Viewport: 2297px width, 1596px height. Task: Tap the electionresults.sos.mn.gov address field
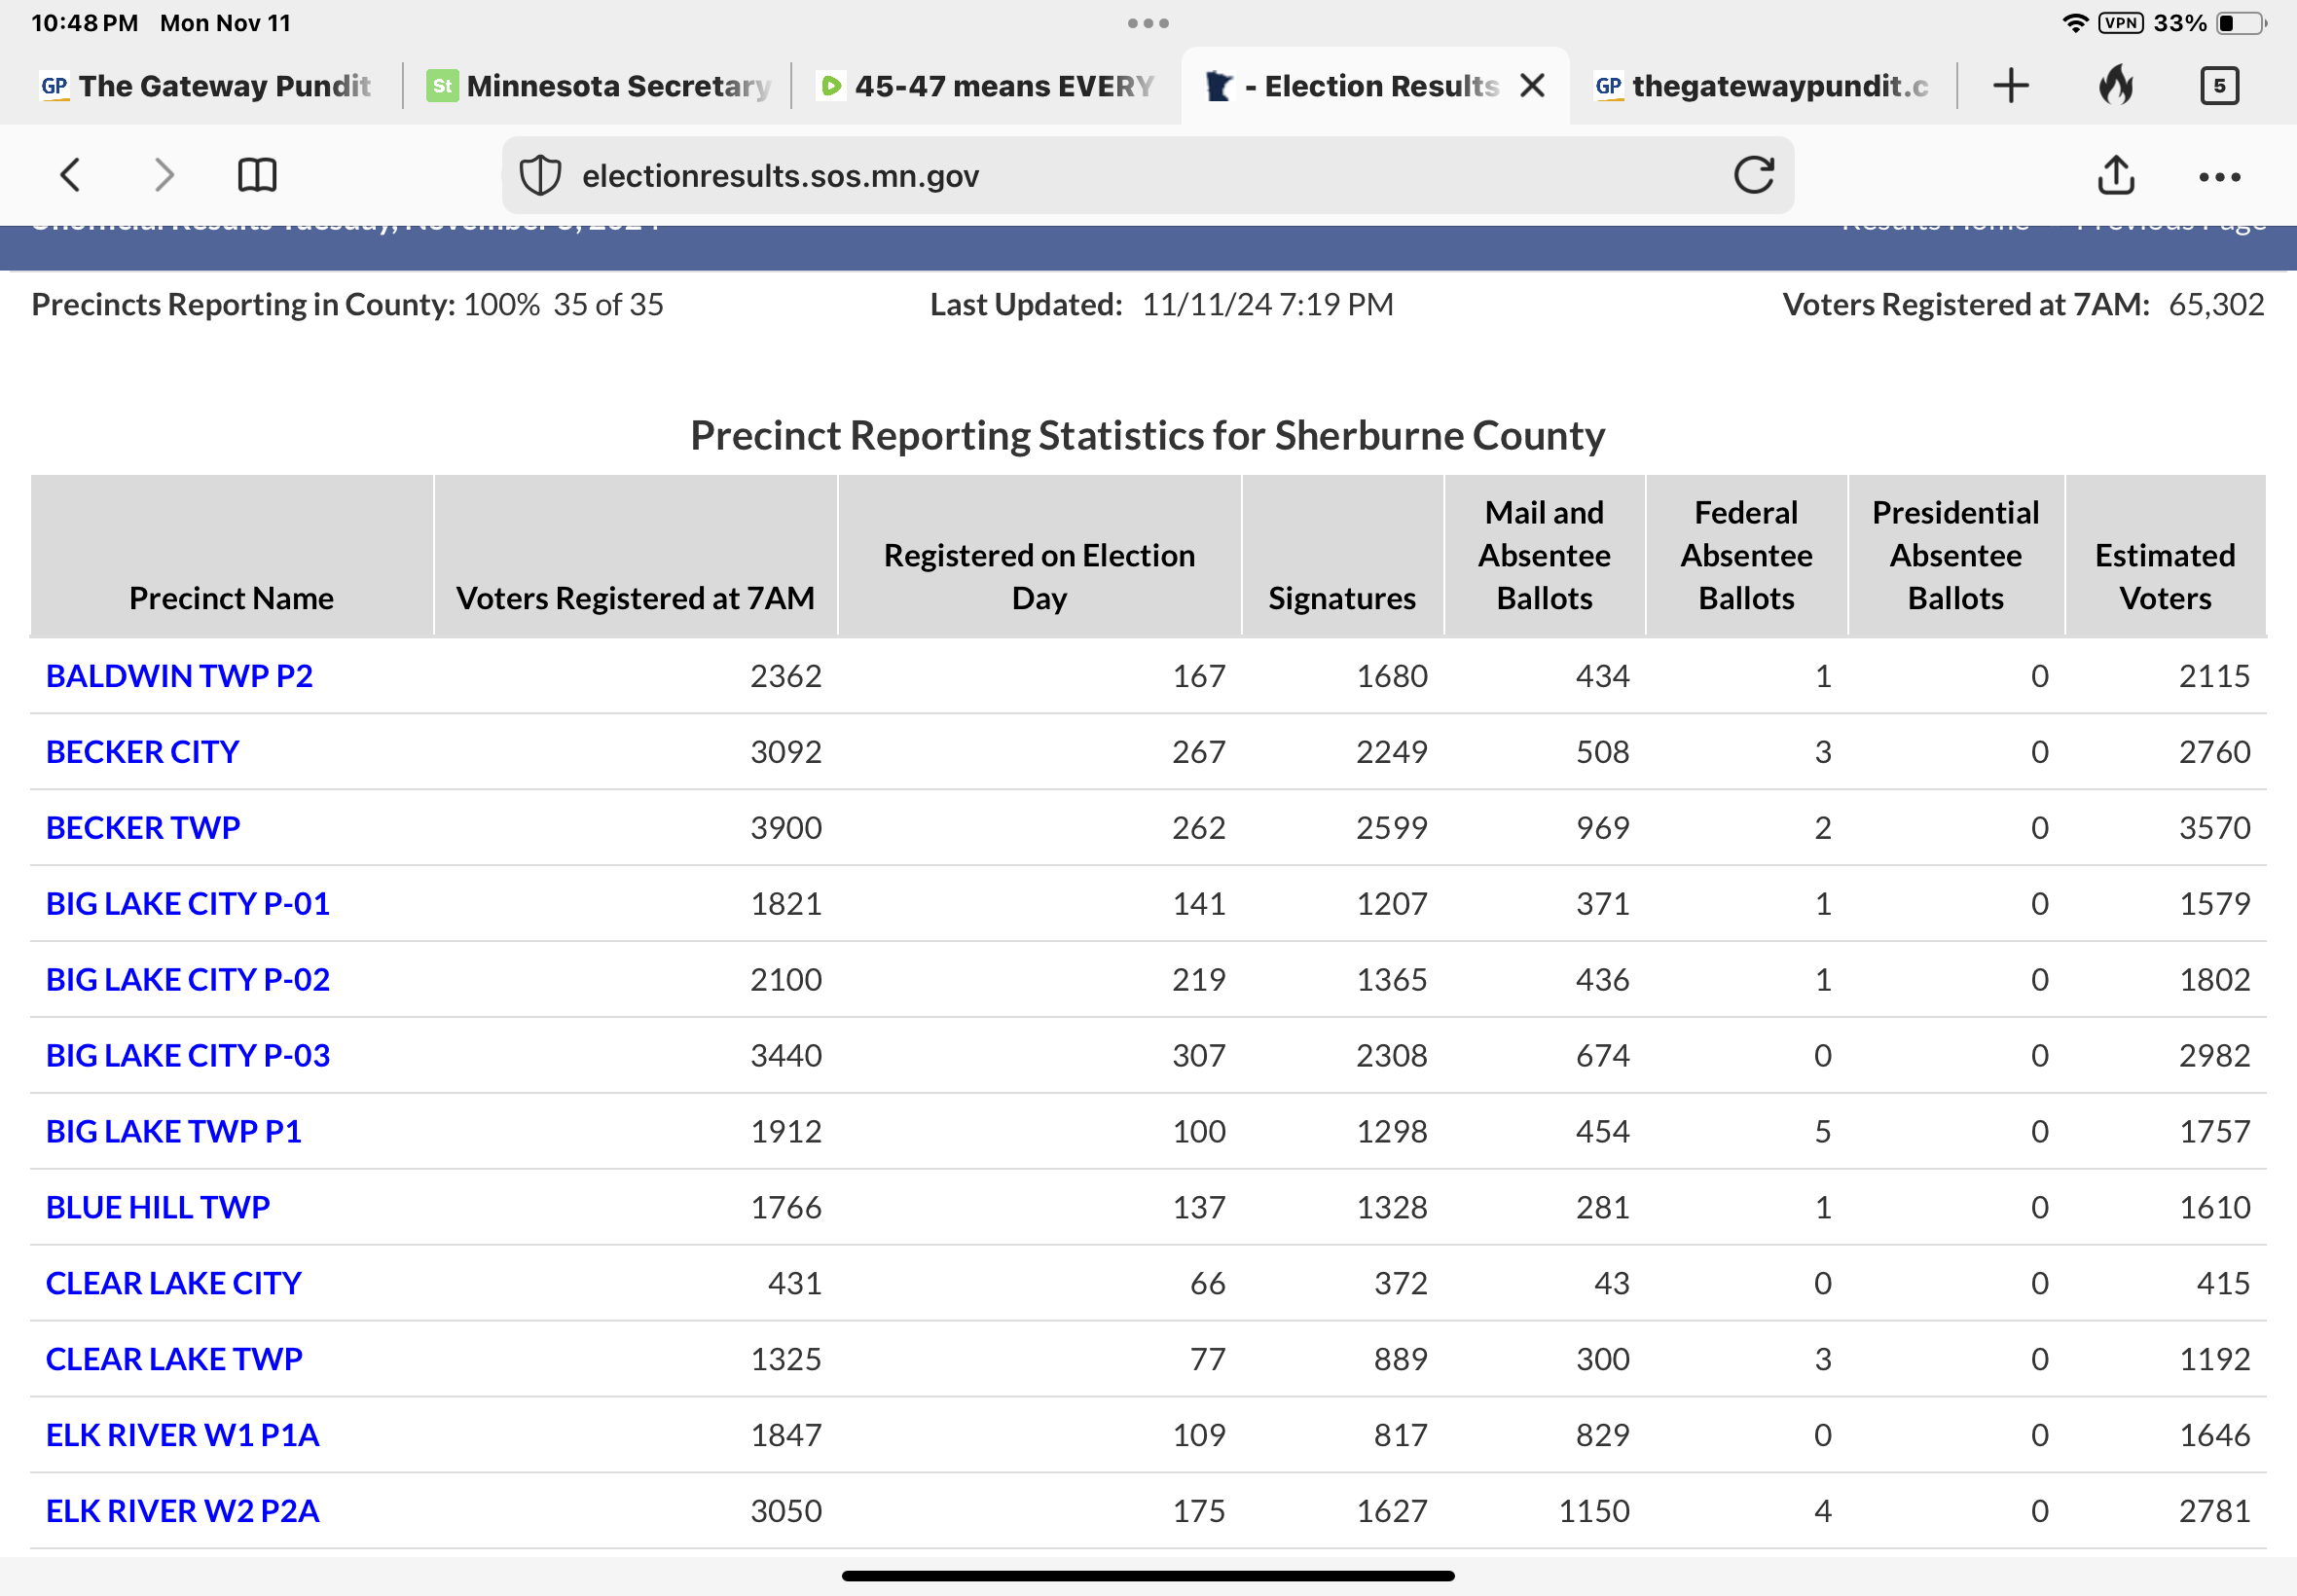[1100, 176]
